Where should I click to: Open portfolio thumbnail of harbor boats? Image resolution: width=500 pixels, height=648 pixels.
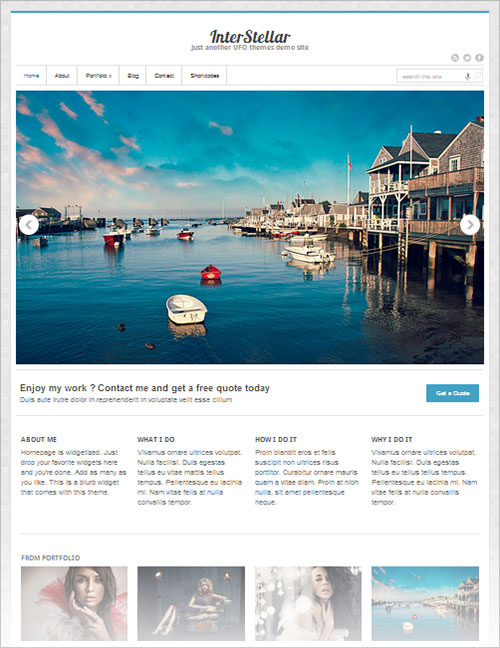(x=425, y=603)
